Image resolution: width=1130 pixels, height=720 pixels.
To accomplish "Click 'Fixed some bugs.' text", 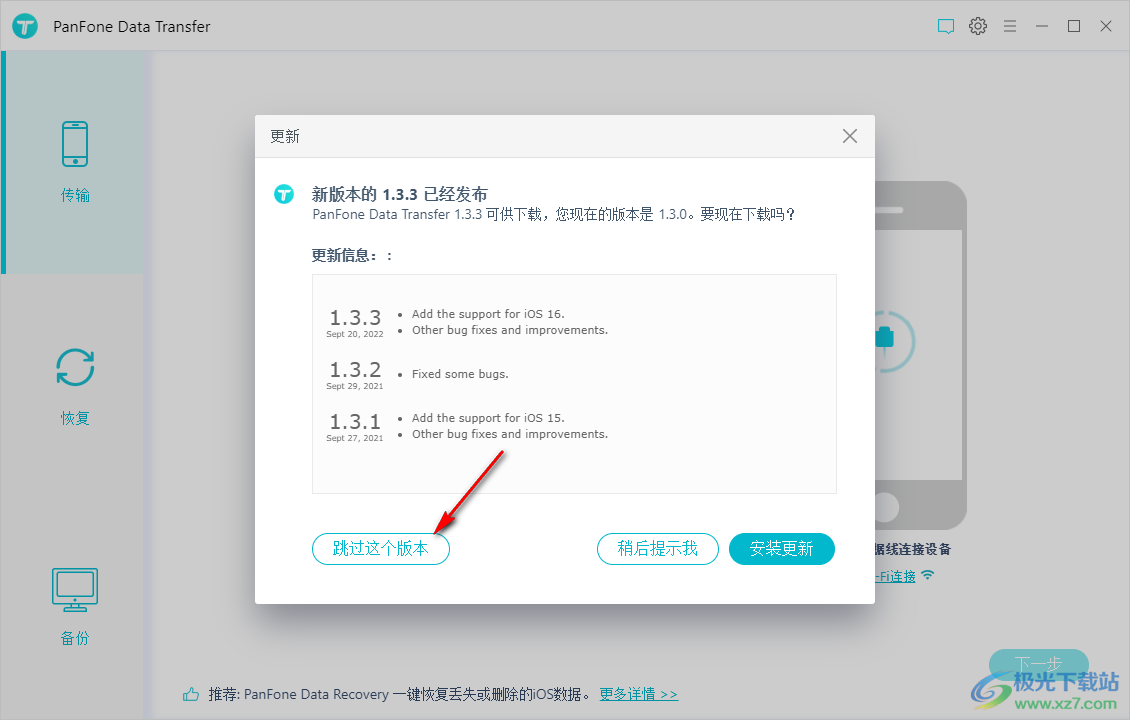I will (460, 374).
